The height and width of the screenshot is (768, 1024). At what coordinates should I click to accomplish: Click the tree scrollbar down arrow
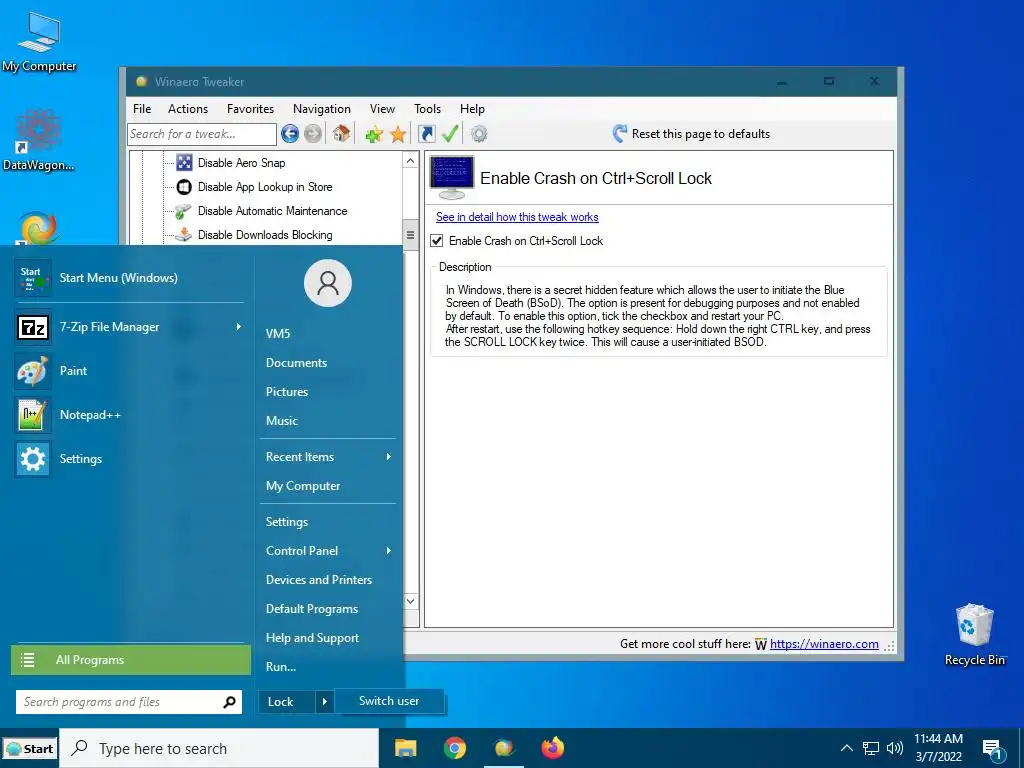(410, 601)
